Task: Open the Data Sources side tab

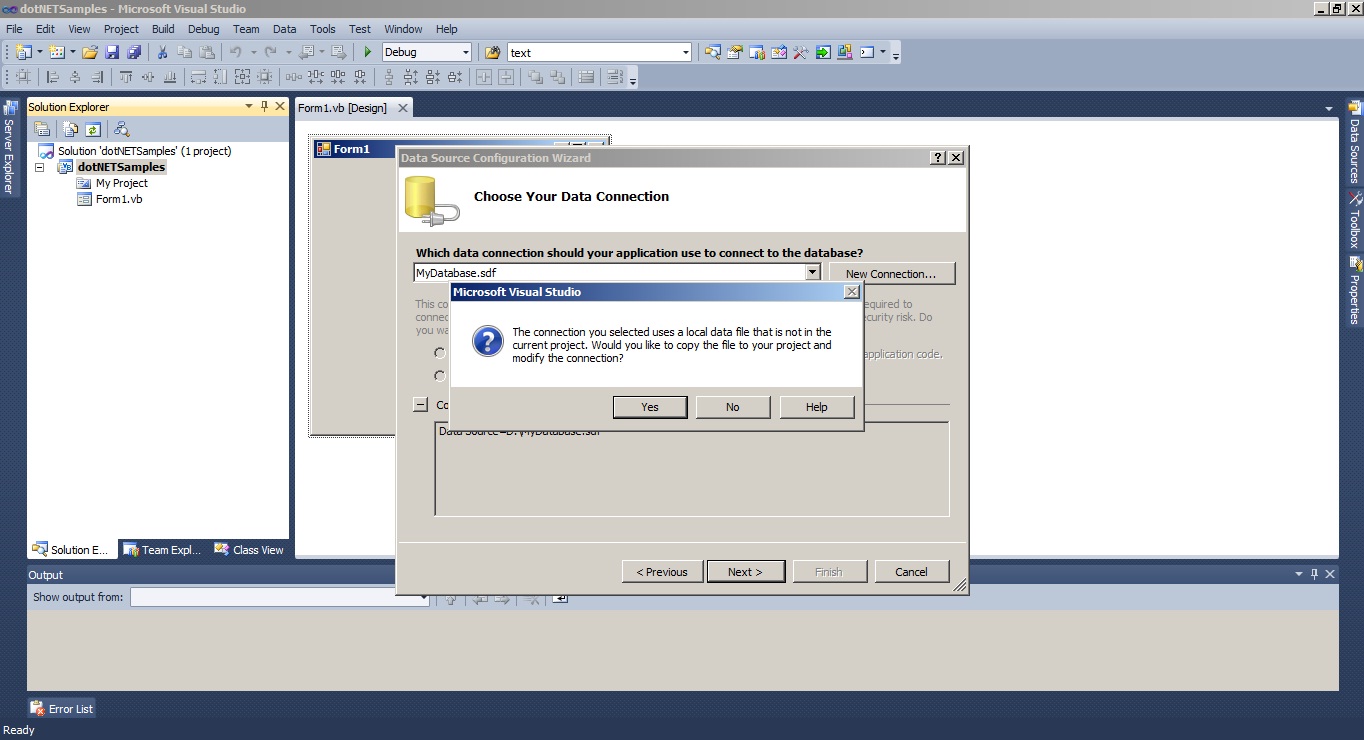Action: tap(1355, 142)
